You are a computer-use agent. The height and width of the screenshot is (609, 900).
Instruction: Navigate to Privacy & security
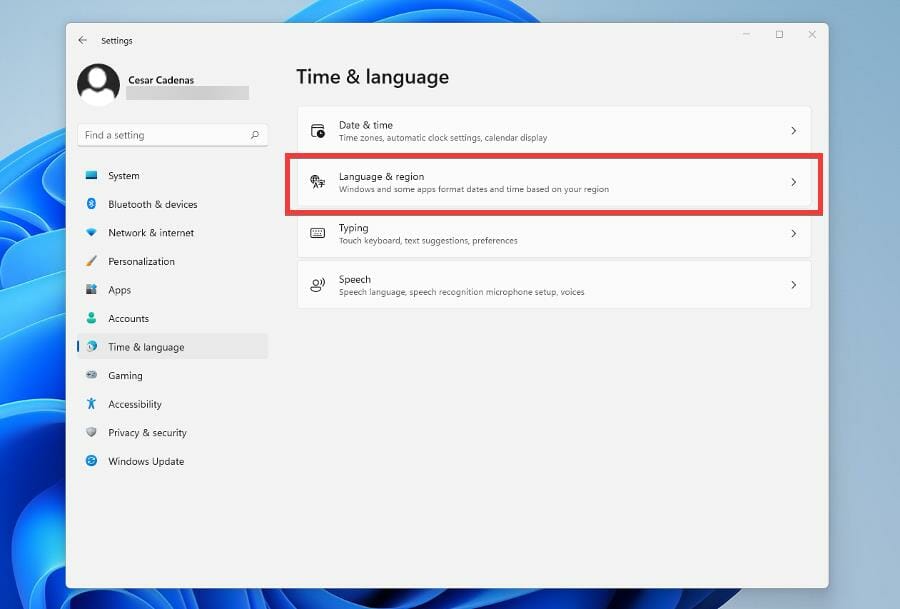point(148,433)
